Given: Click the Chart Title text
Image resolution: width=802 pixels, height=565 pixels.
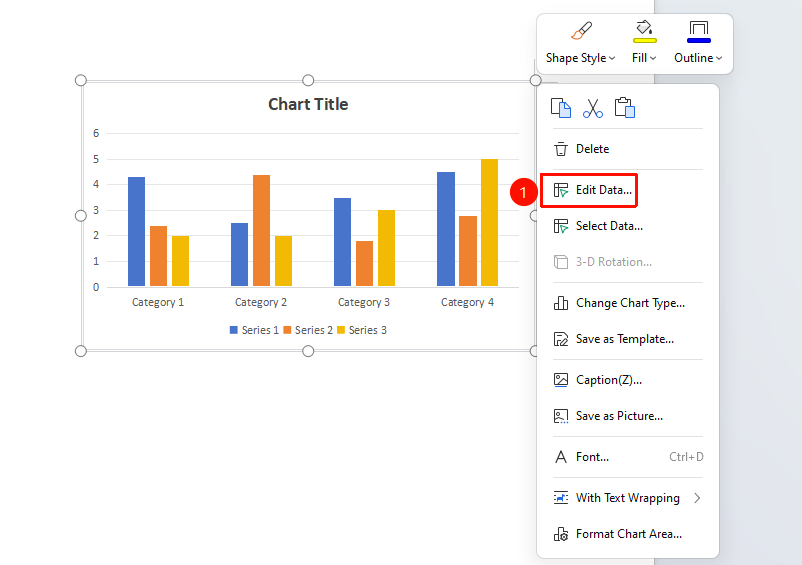Looking at the screenshot, I should pyautogui.click(x=308, y=104).
